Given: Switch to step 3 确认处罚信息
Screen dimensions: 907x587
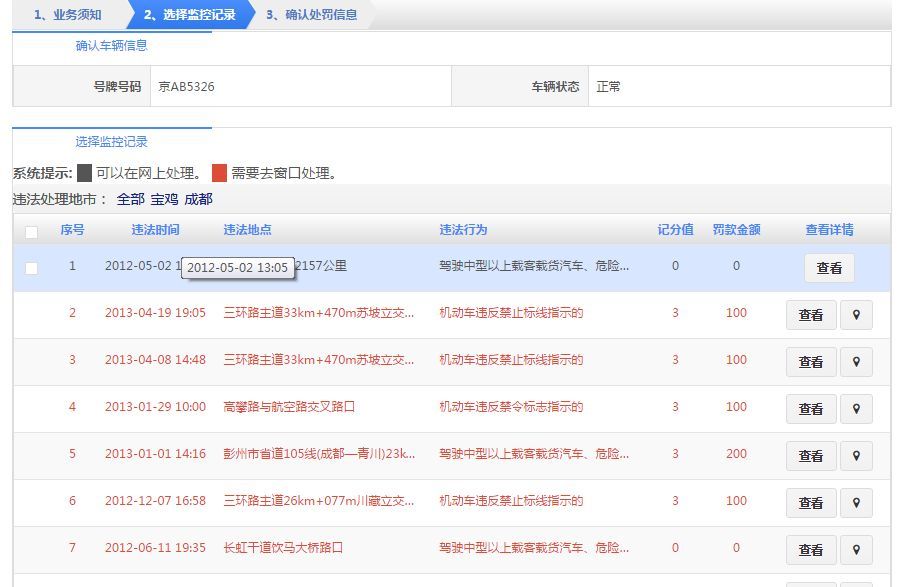Looking at the screenshot, I should tap(311, 15).
